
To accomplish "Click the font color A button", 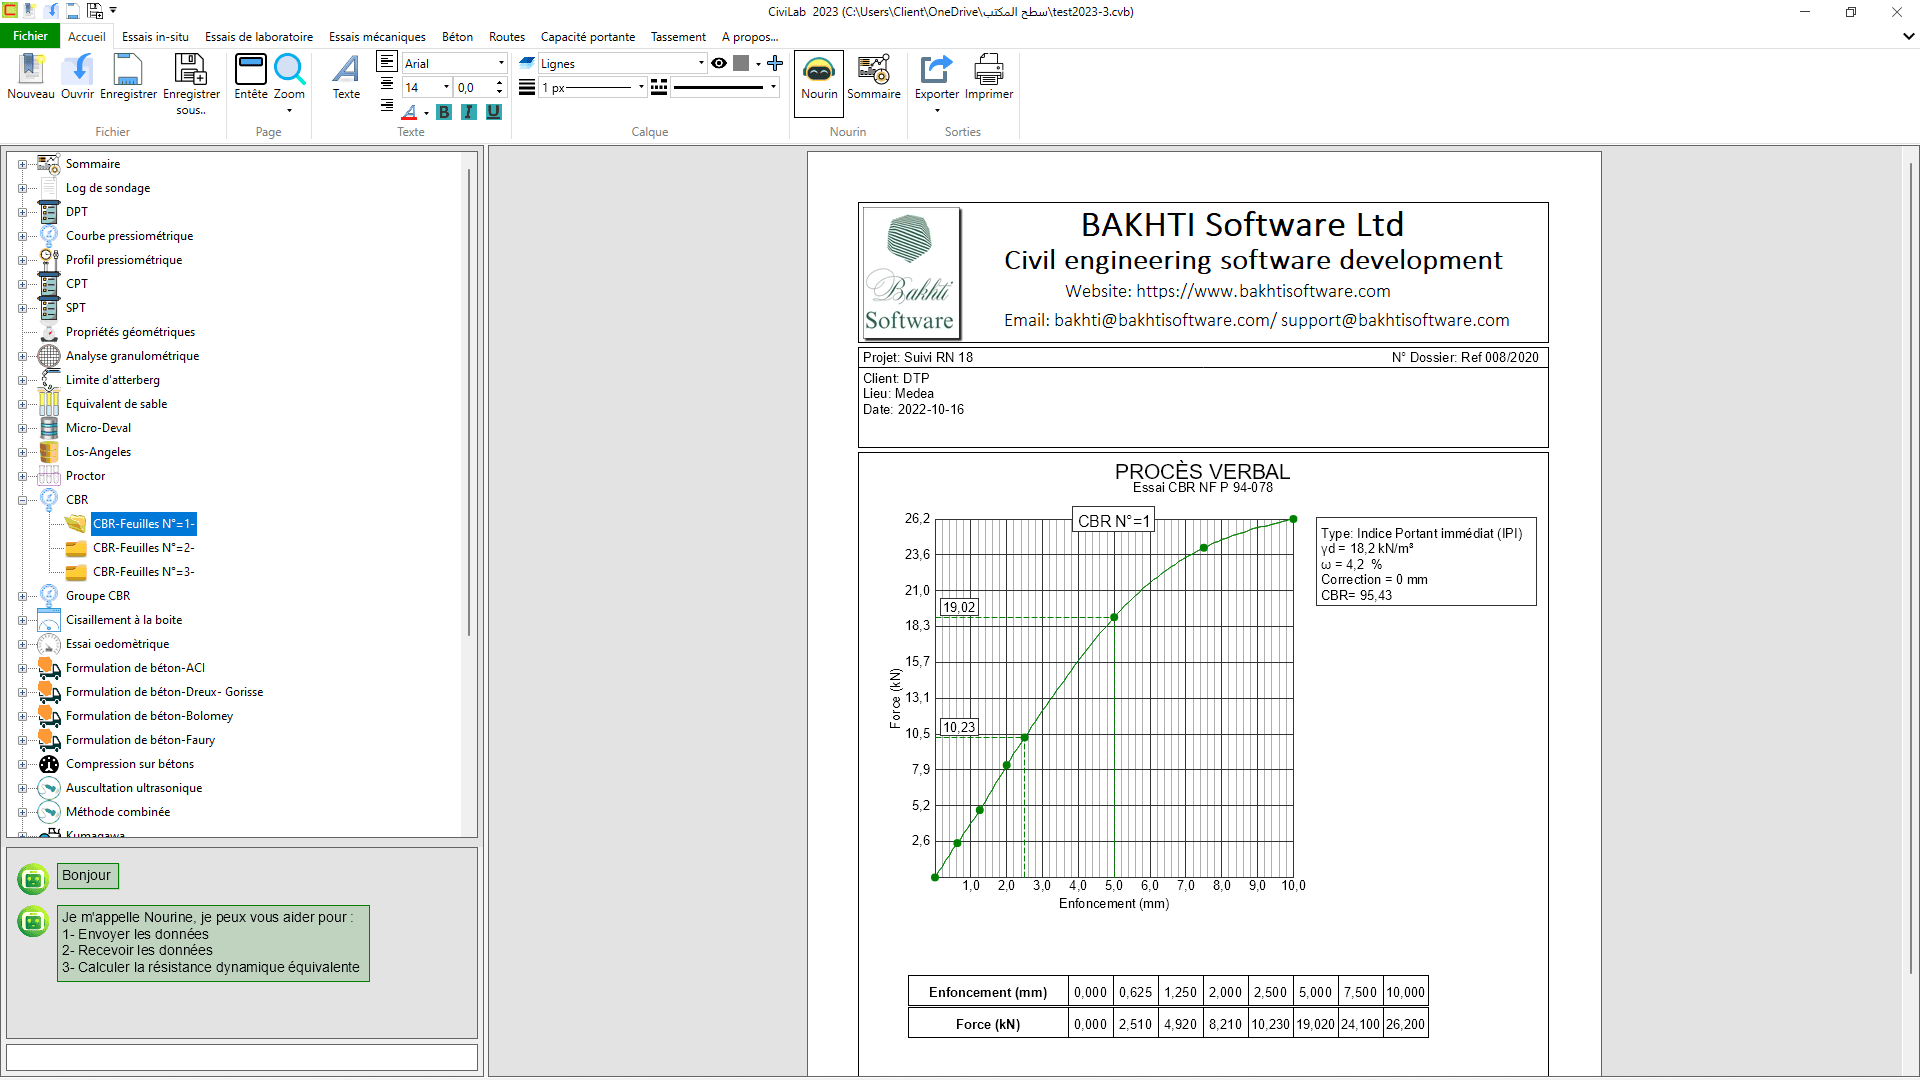I will [x=409, y=112].
